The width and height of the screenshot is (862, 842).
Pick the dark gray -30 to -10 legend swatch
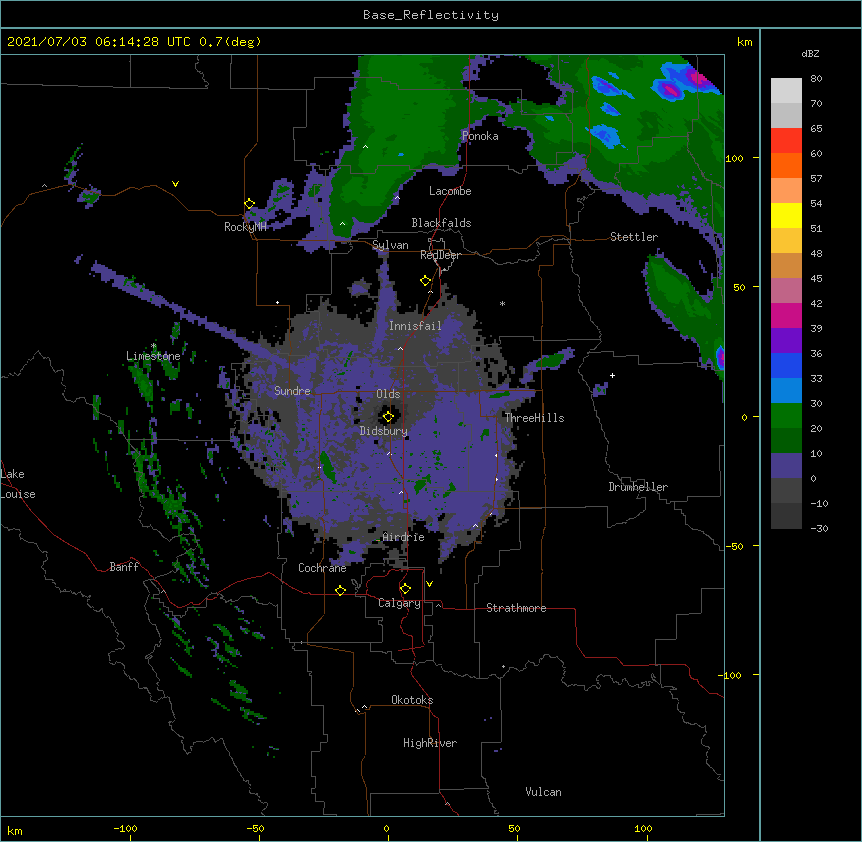click(786, 516)
